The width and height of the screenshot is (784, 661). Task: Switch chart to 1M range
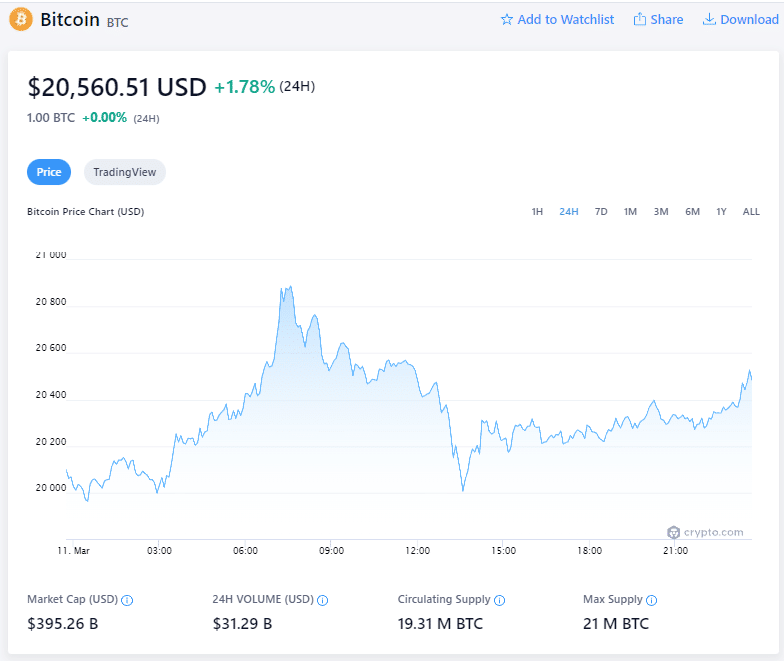pyautogui.click(x=630, y=212)
